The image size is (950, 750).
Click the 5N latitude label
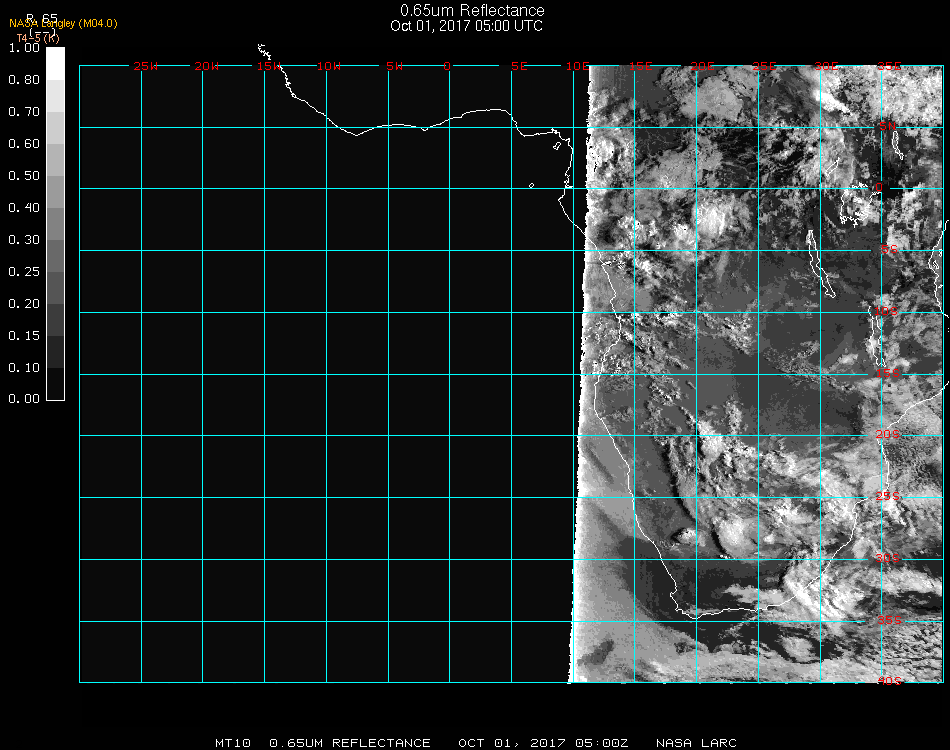tap(888, 127)
